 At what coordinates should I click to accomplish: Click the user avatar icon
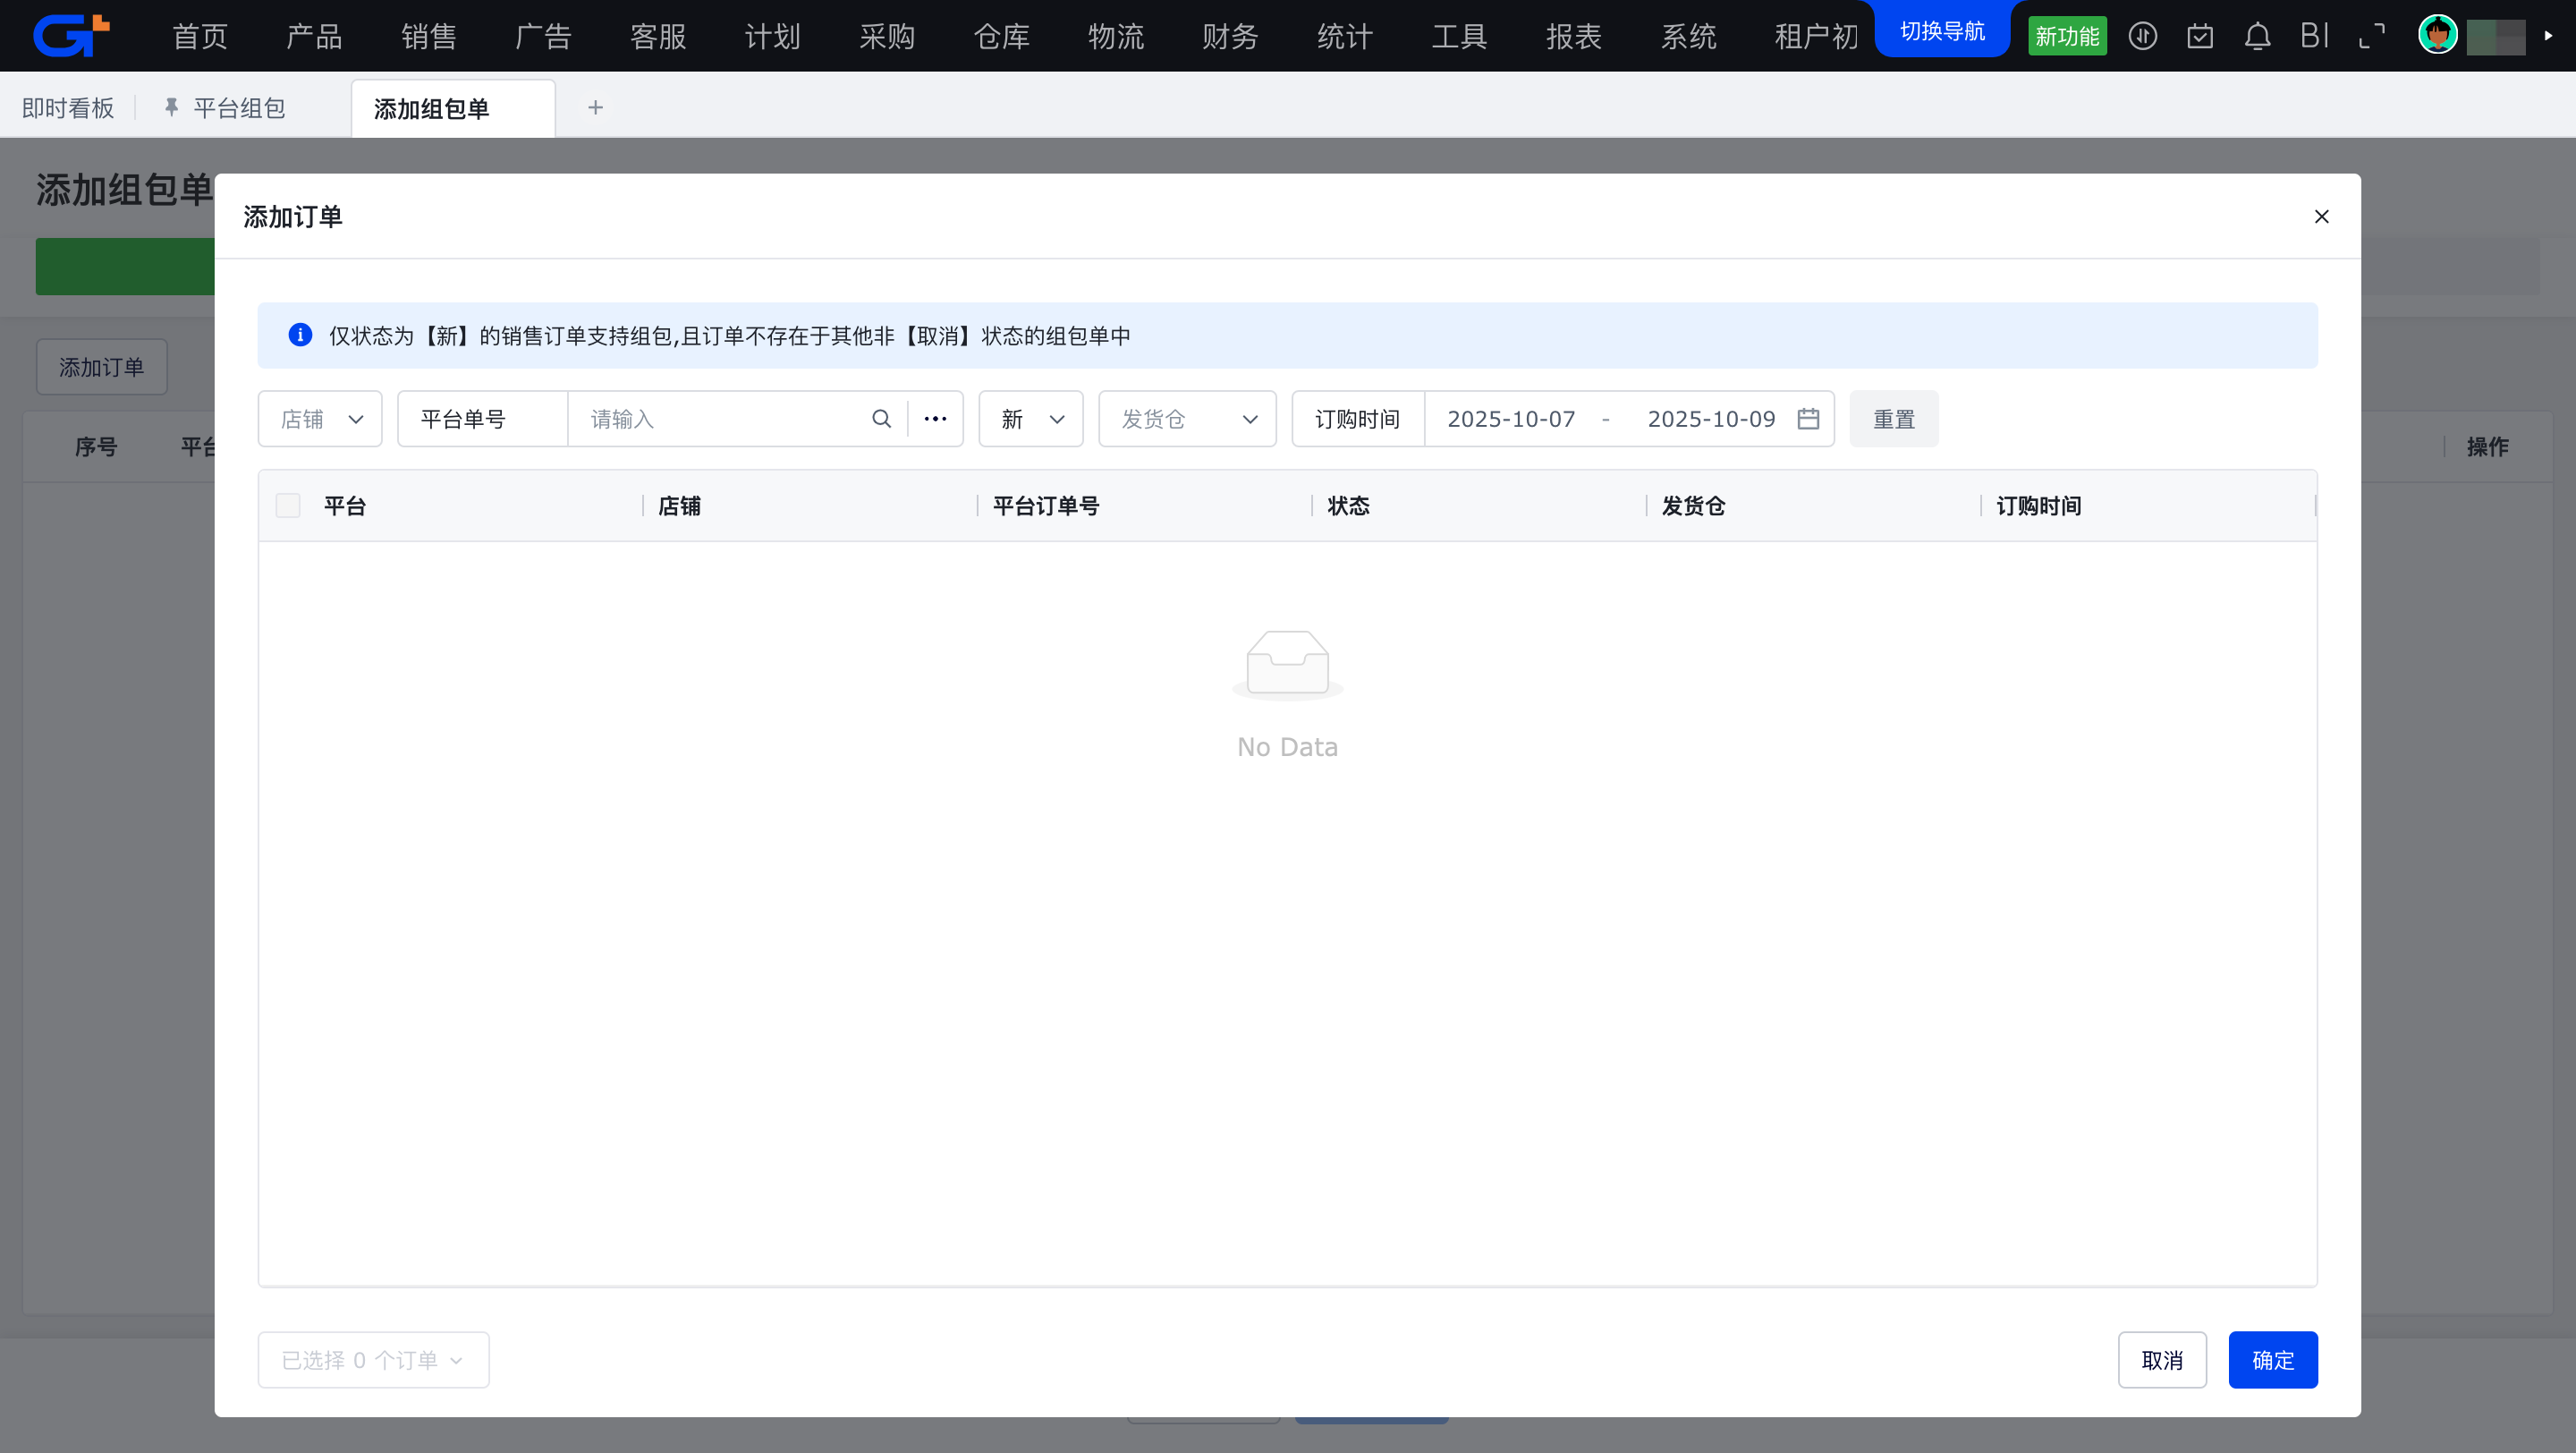point(2437,36)
